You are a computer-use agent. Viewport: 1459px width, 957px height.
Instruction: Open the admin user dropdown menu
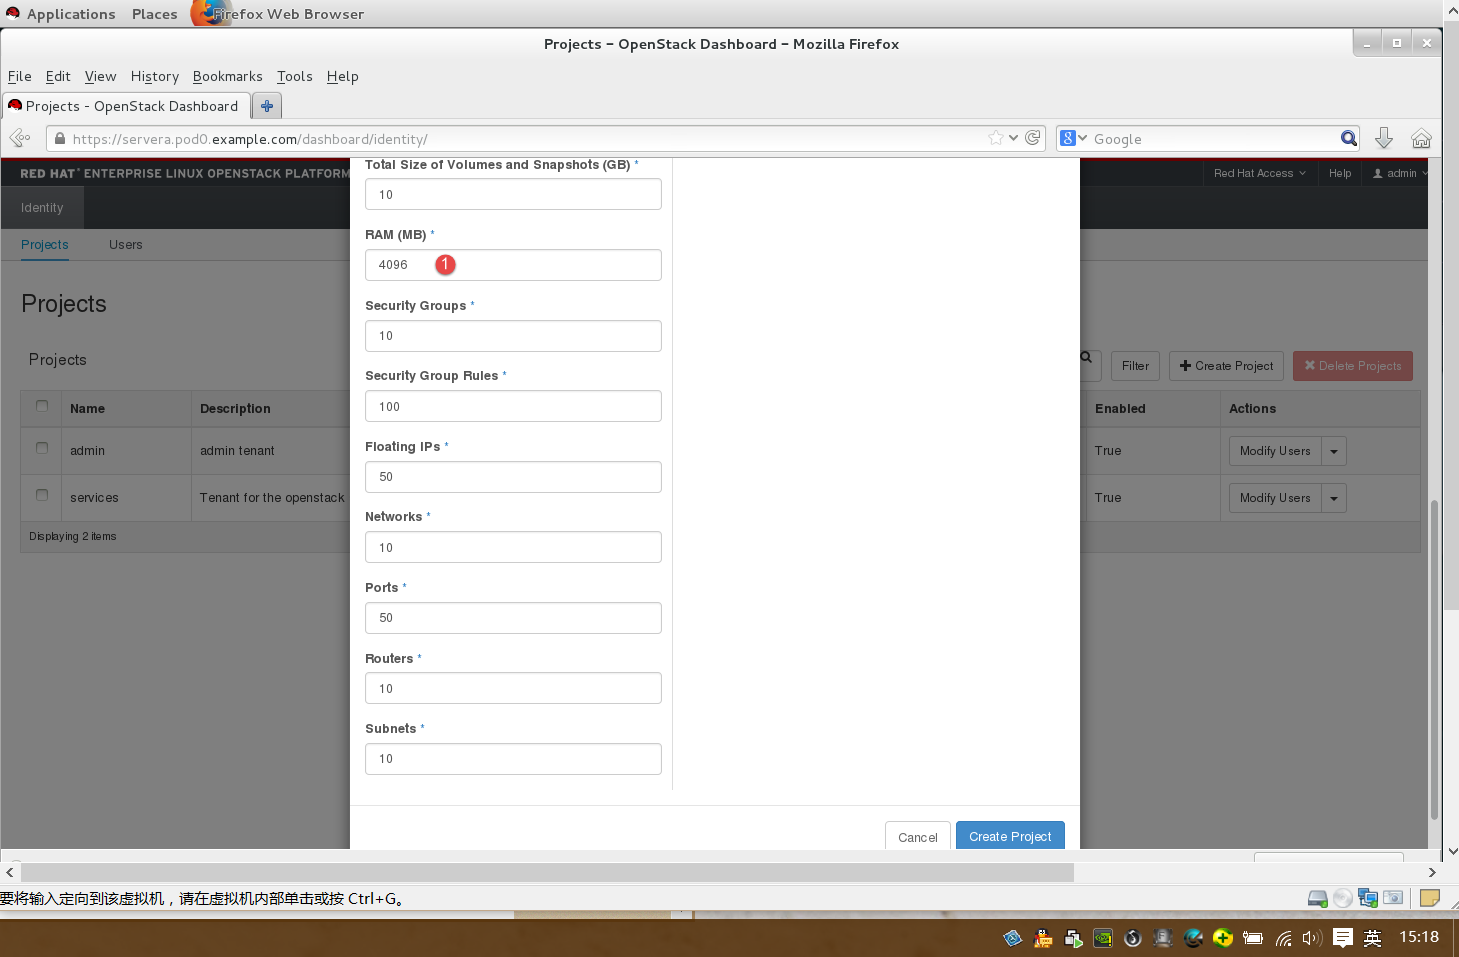click(1400, 173)
